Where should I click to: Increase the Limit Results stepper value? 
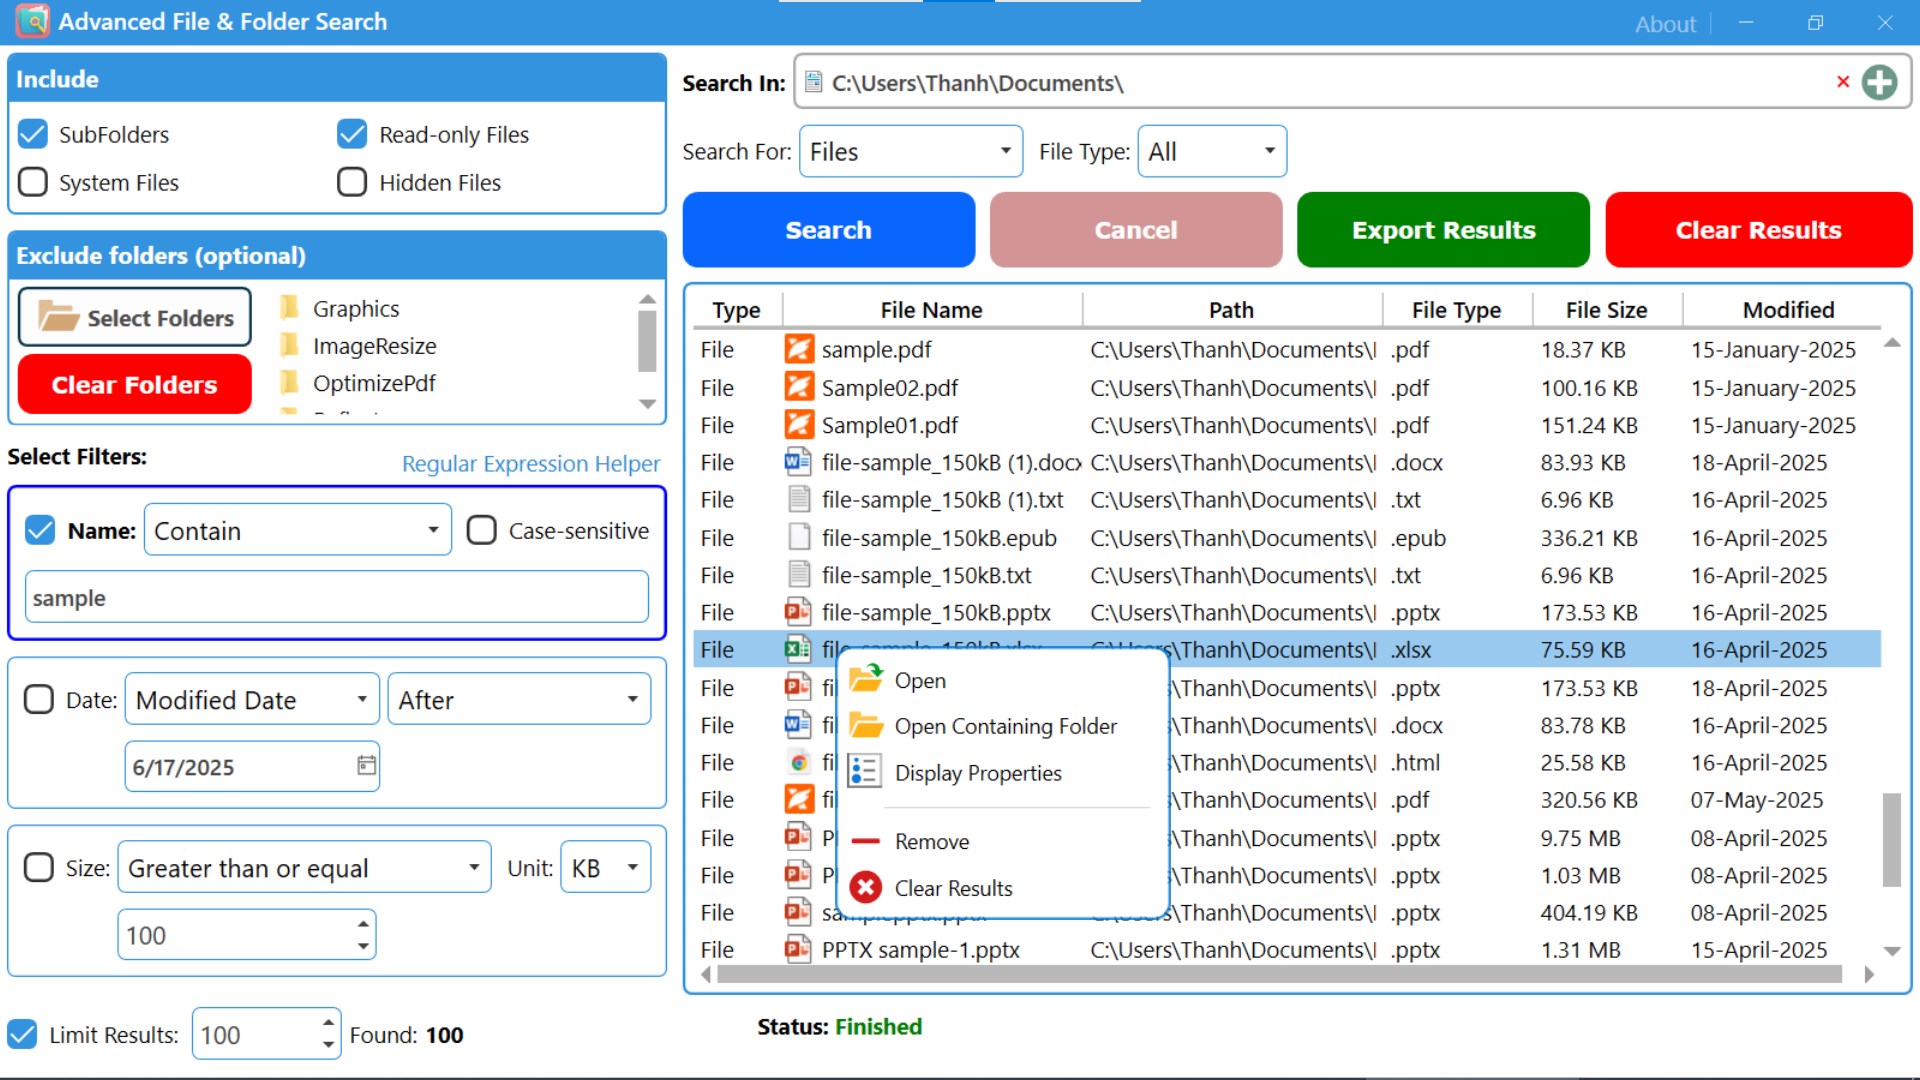[328, 1023]
